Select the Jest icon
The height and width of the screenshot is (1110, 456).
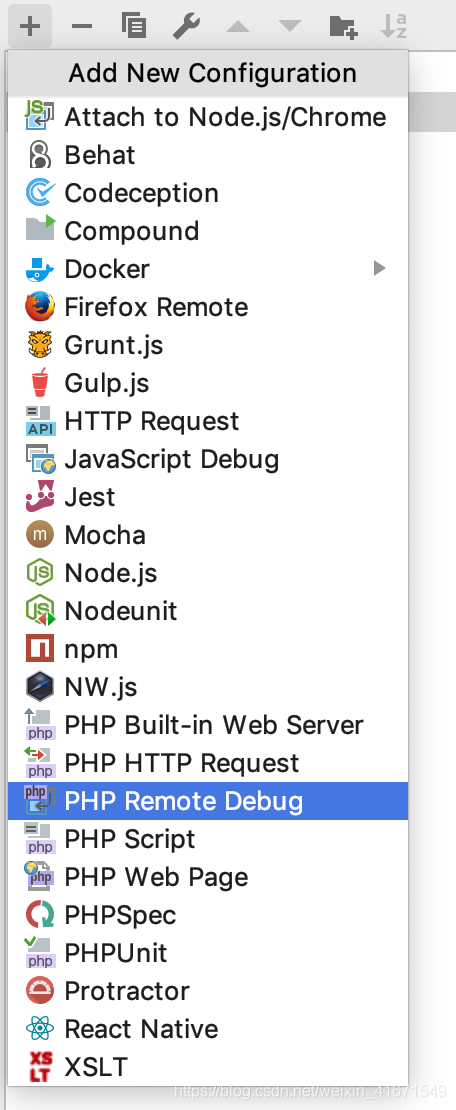(x=40, y=497)
